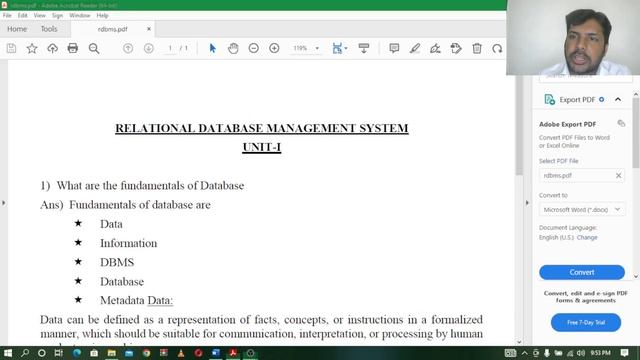This screenshot has width=640, height=360.
Task: Click the fit page tool icon
Action: coord(337,48)
